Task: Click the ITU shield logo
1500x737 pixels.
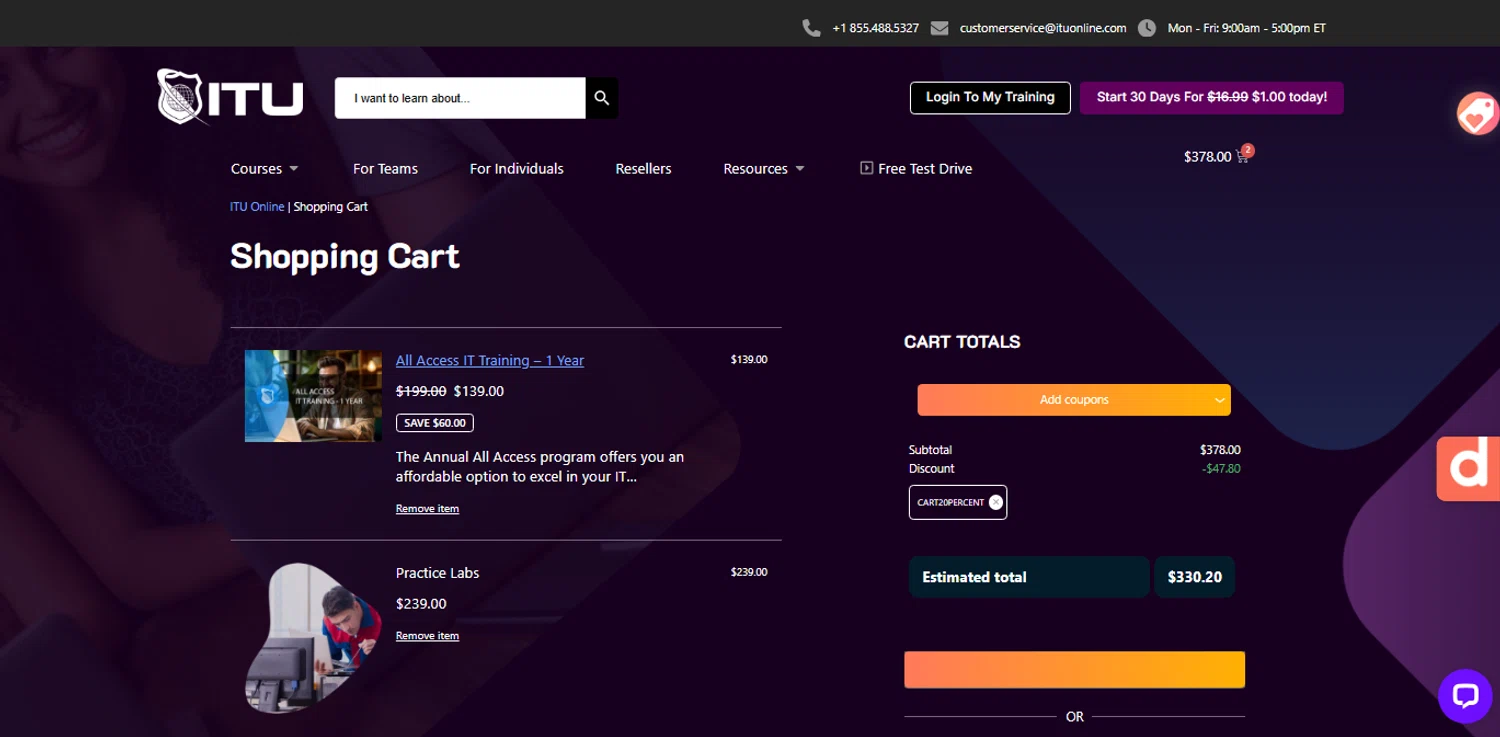Action: (x=230, y=97)
